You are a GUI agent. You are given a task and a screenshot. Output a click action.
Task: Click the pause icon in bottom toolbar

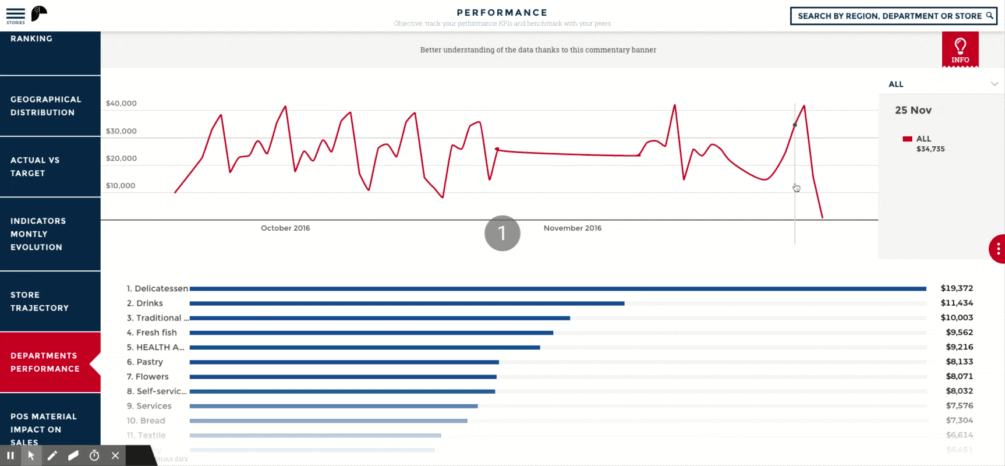click(11, 456)
